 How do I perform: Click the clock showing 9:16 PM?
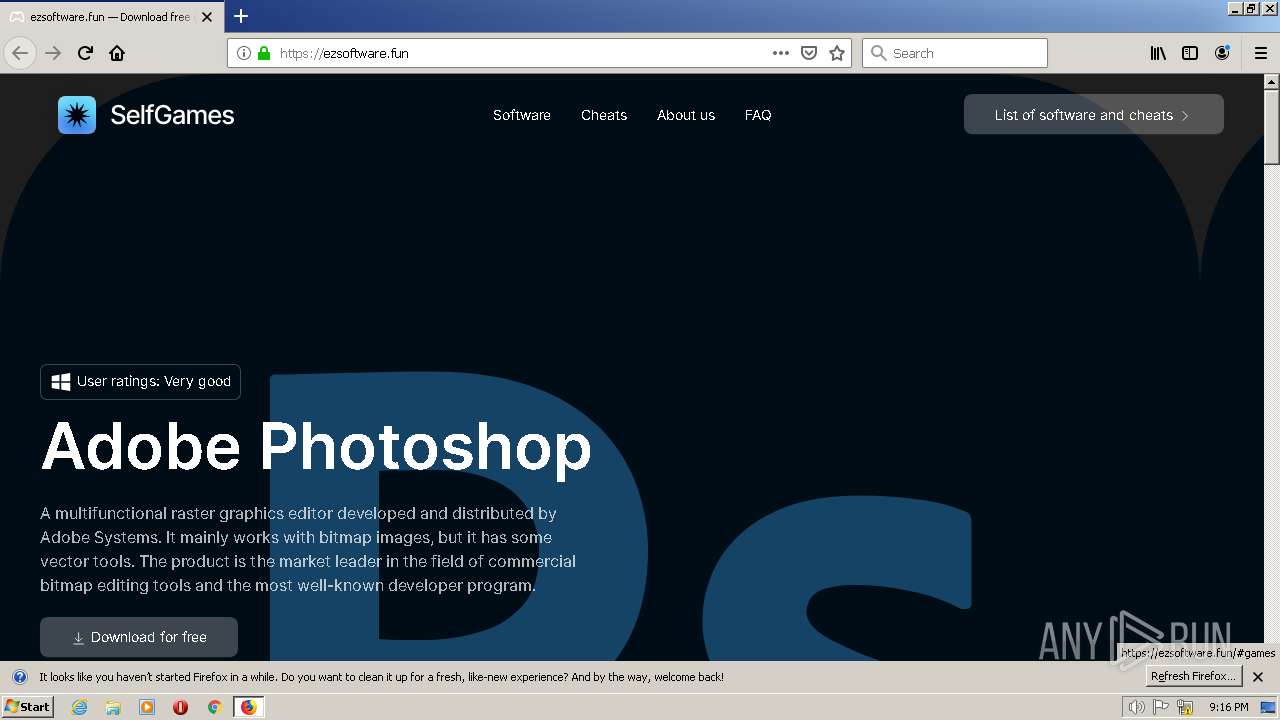tap(1228, 707)
